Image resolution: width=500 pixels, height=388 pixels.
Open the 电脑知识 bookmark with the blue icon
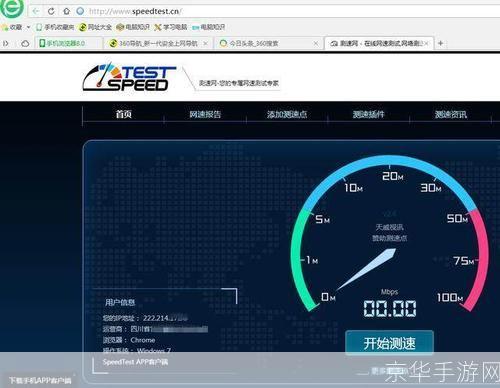click(x=209, y=27)
